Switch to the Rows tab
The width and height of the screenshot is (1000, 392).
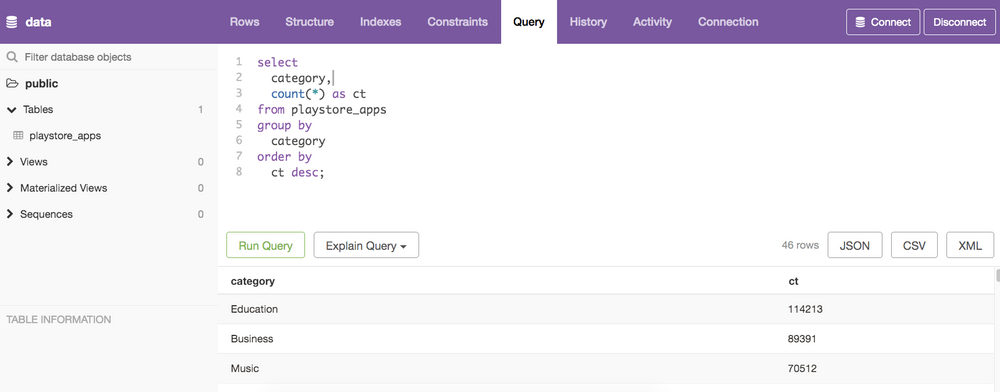pyautogui.click(x=244, y=22)
